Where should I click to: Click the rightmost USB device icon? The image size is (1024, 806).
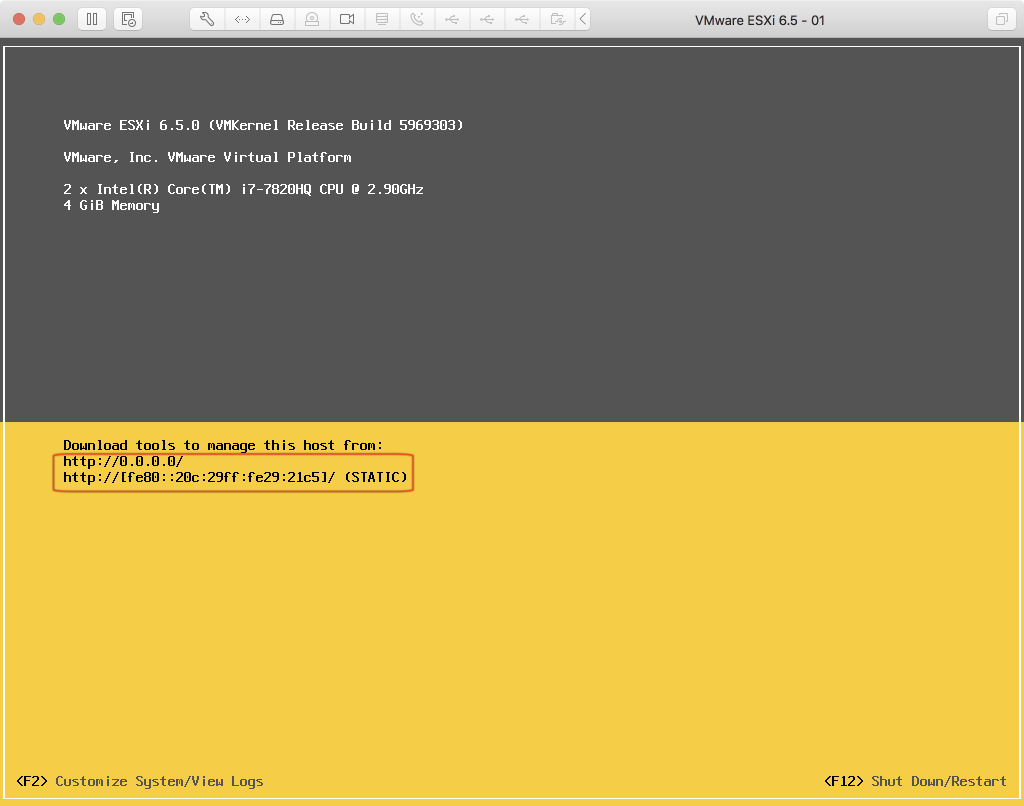click(x=522, y=19)
